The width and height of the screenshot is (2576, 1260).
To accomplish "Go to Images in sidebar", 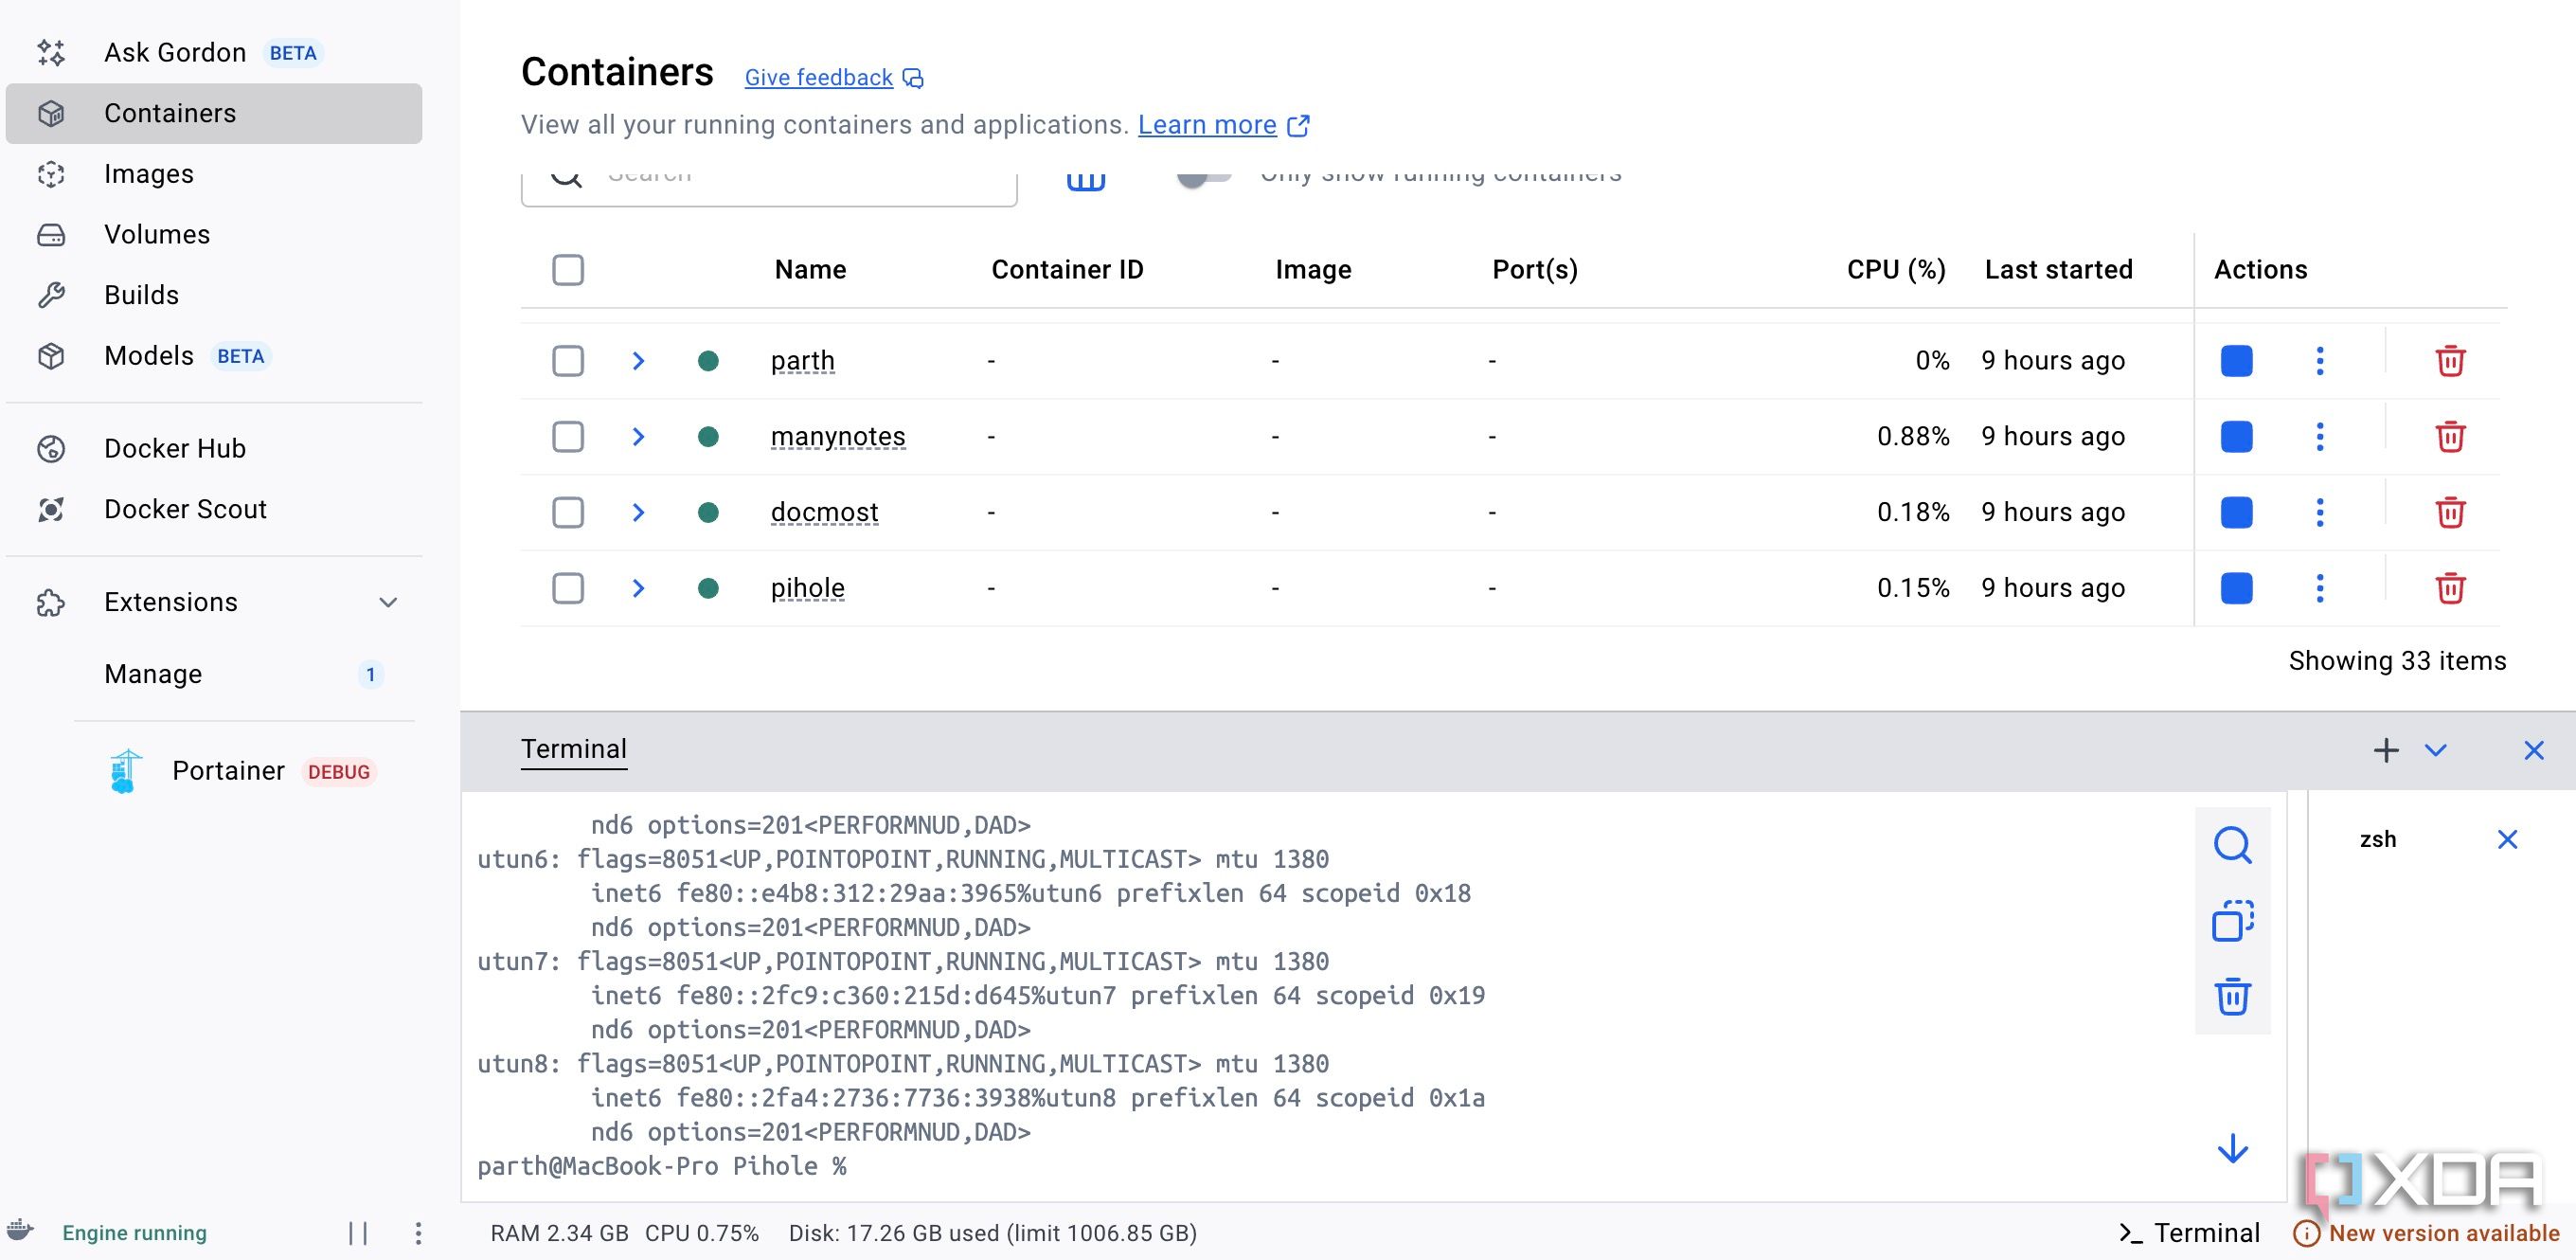I will click(214, 174).
